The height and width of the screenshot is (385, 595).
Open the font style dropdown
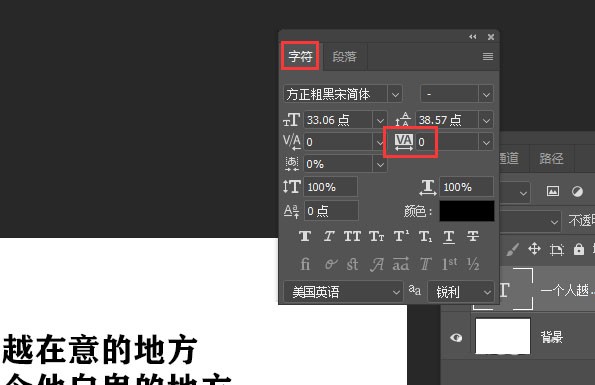486,94
